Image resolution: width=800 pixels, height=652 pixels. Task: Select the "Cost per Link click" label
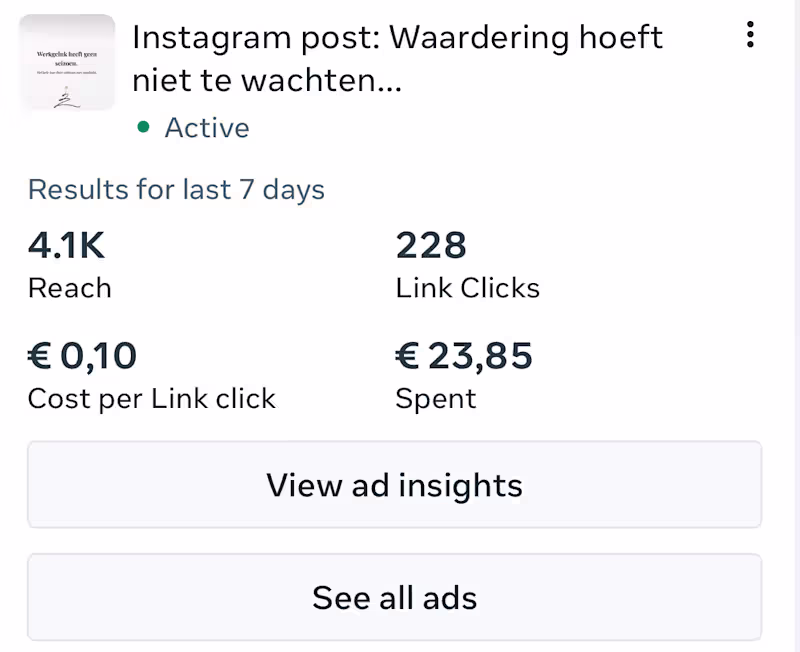click(x=151, y=399)
